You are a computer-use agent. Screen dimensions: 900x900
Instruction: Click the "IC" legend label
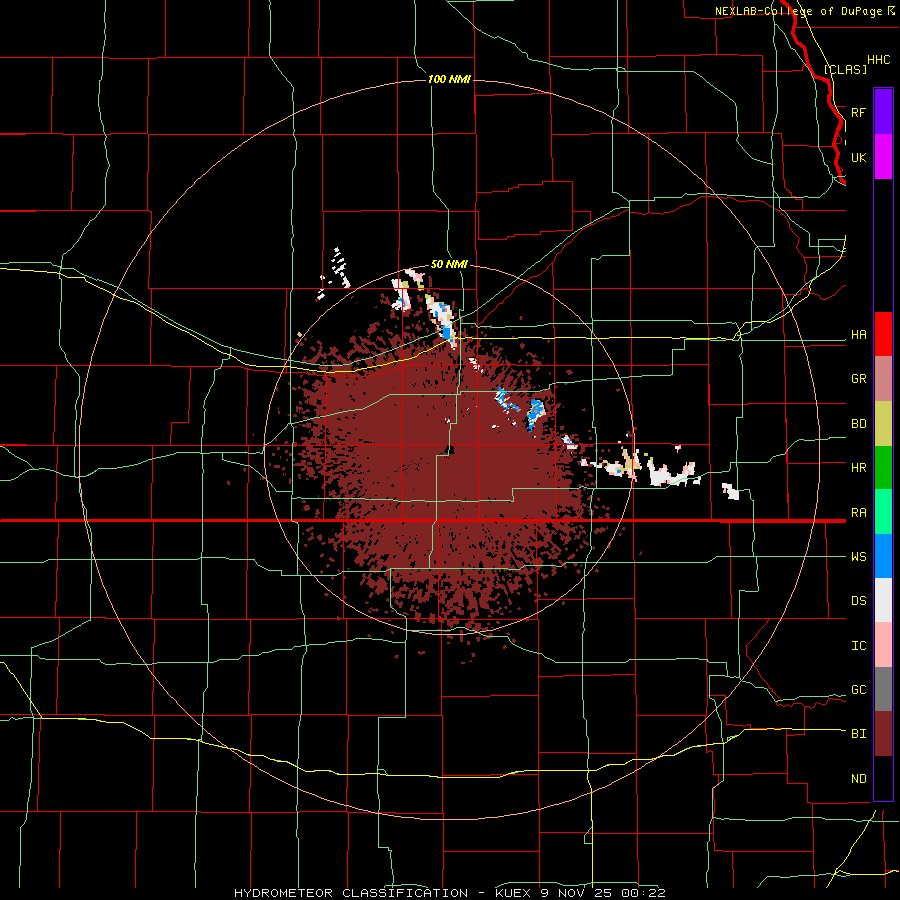[859, 646]
